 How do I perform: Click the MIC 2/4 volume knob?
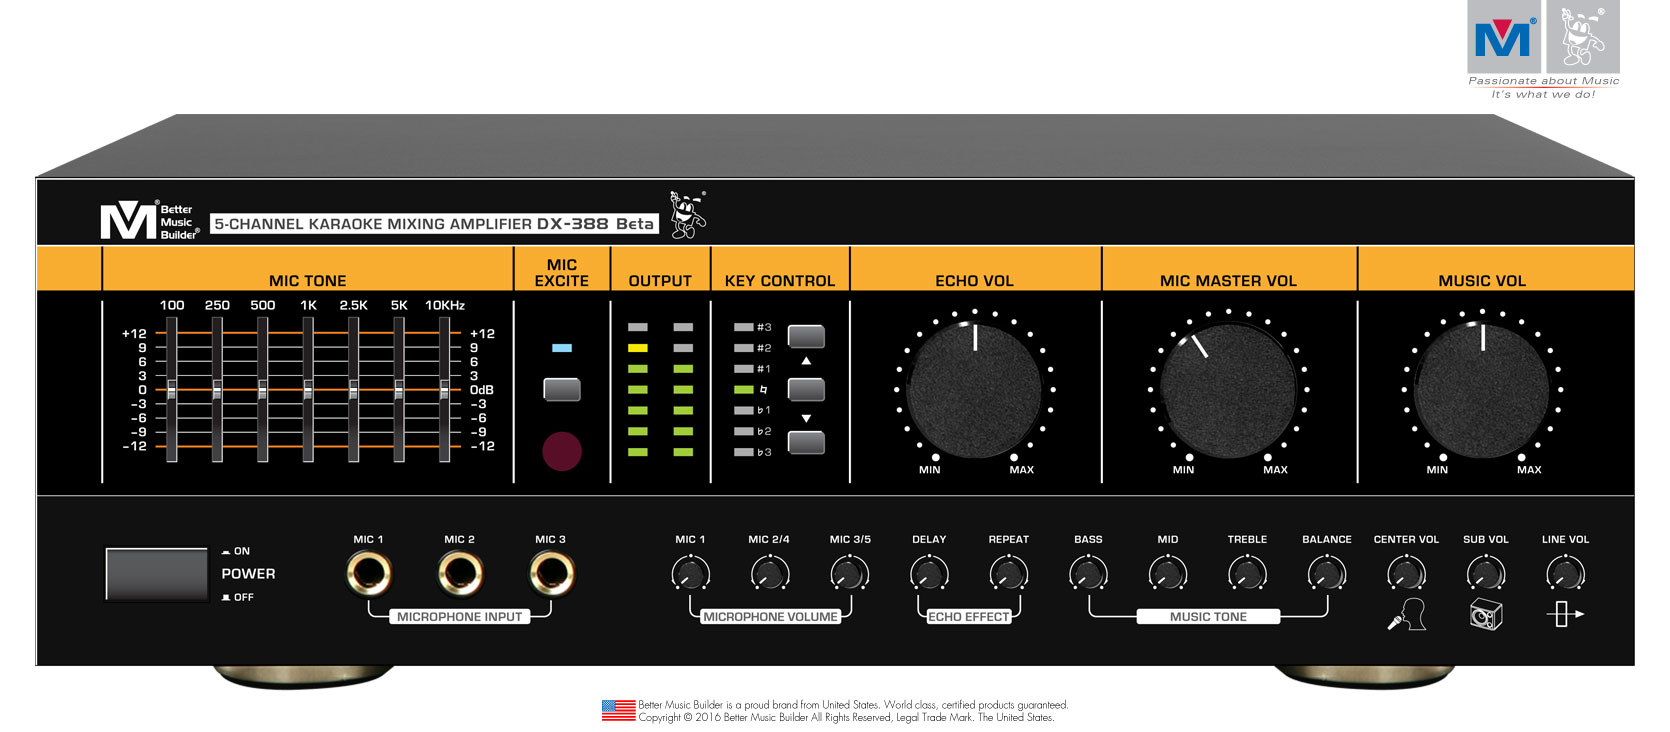click(769, 574)
